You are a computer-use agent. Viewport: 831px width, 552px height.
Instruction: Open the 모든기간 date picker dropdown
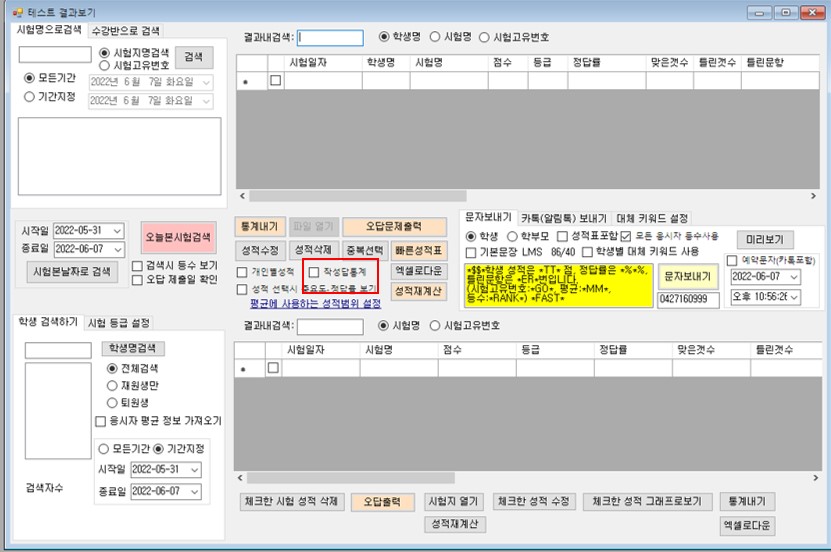pyautogui.click(x=207, y=83)
